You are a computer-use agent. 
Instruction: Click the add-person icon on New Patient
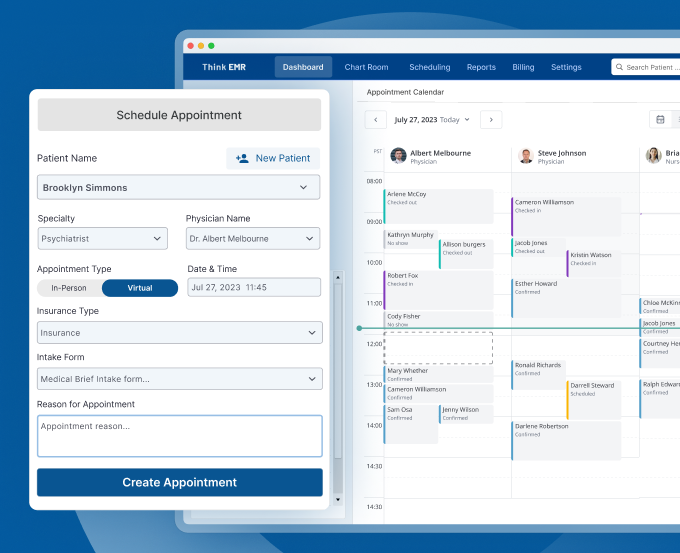(242, 158)
